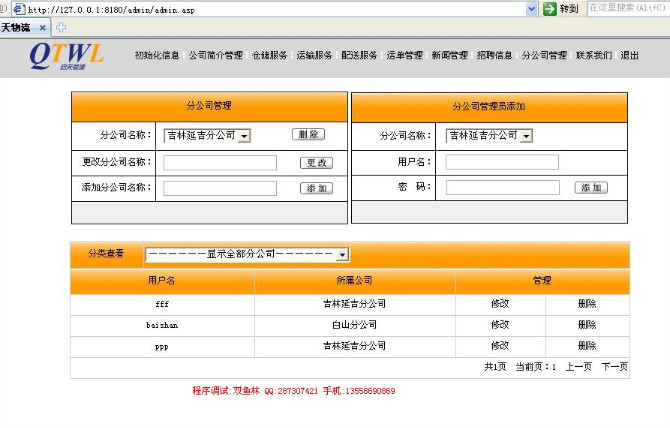Click 吉林延吉分公司 cell in fff row
Image resolution: width=670 pixels, height=428 pixels.
(355, 304)
